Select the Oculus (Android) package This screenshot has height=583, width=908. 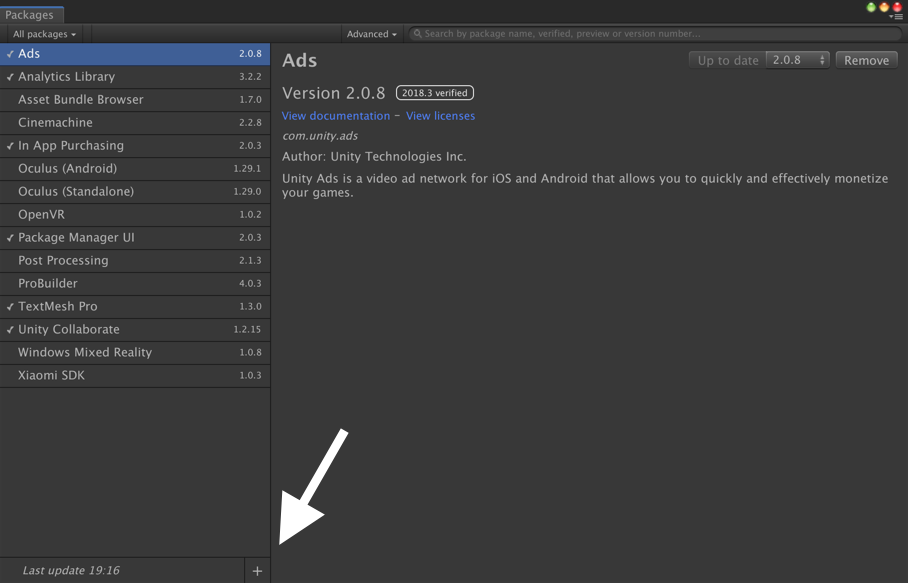135,168
